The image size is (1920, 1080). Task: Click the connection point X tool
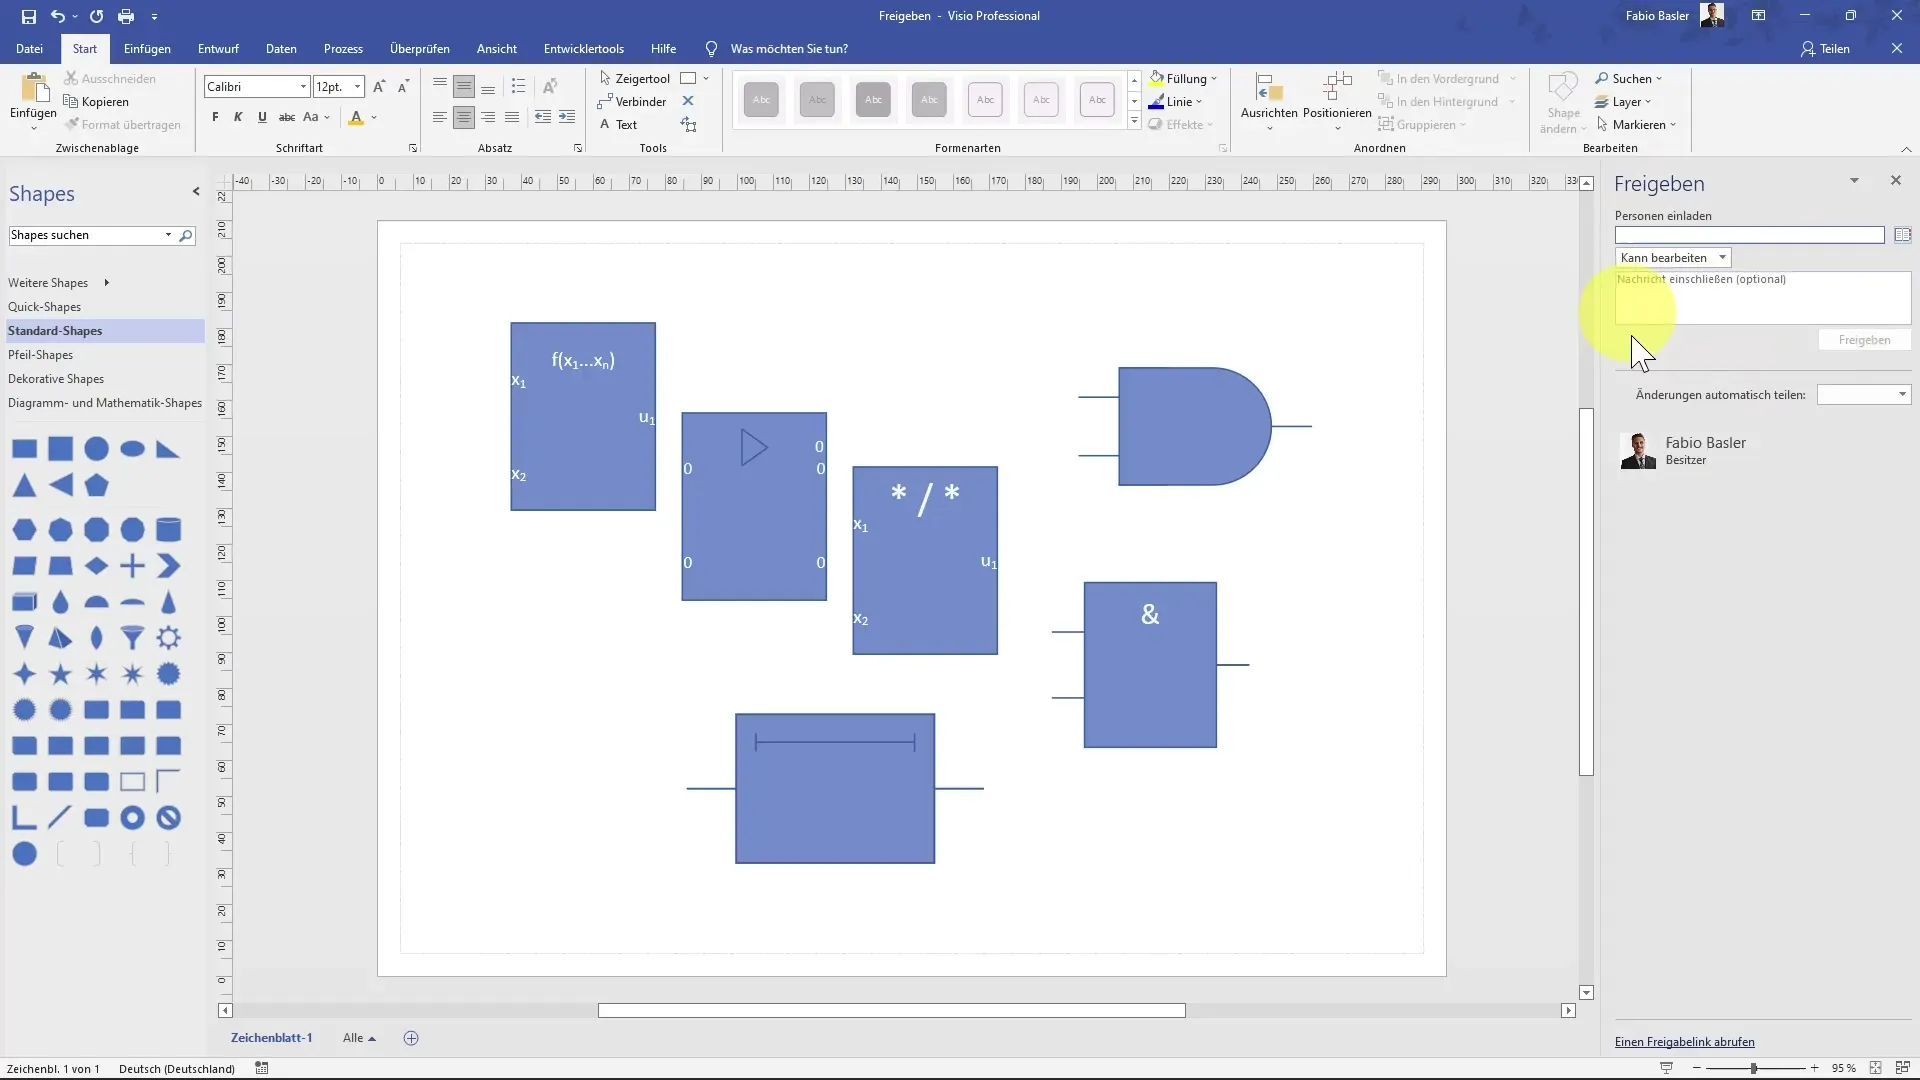(x=688, y=101)
